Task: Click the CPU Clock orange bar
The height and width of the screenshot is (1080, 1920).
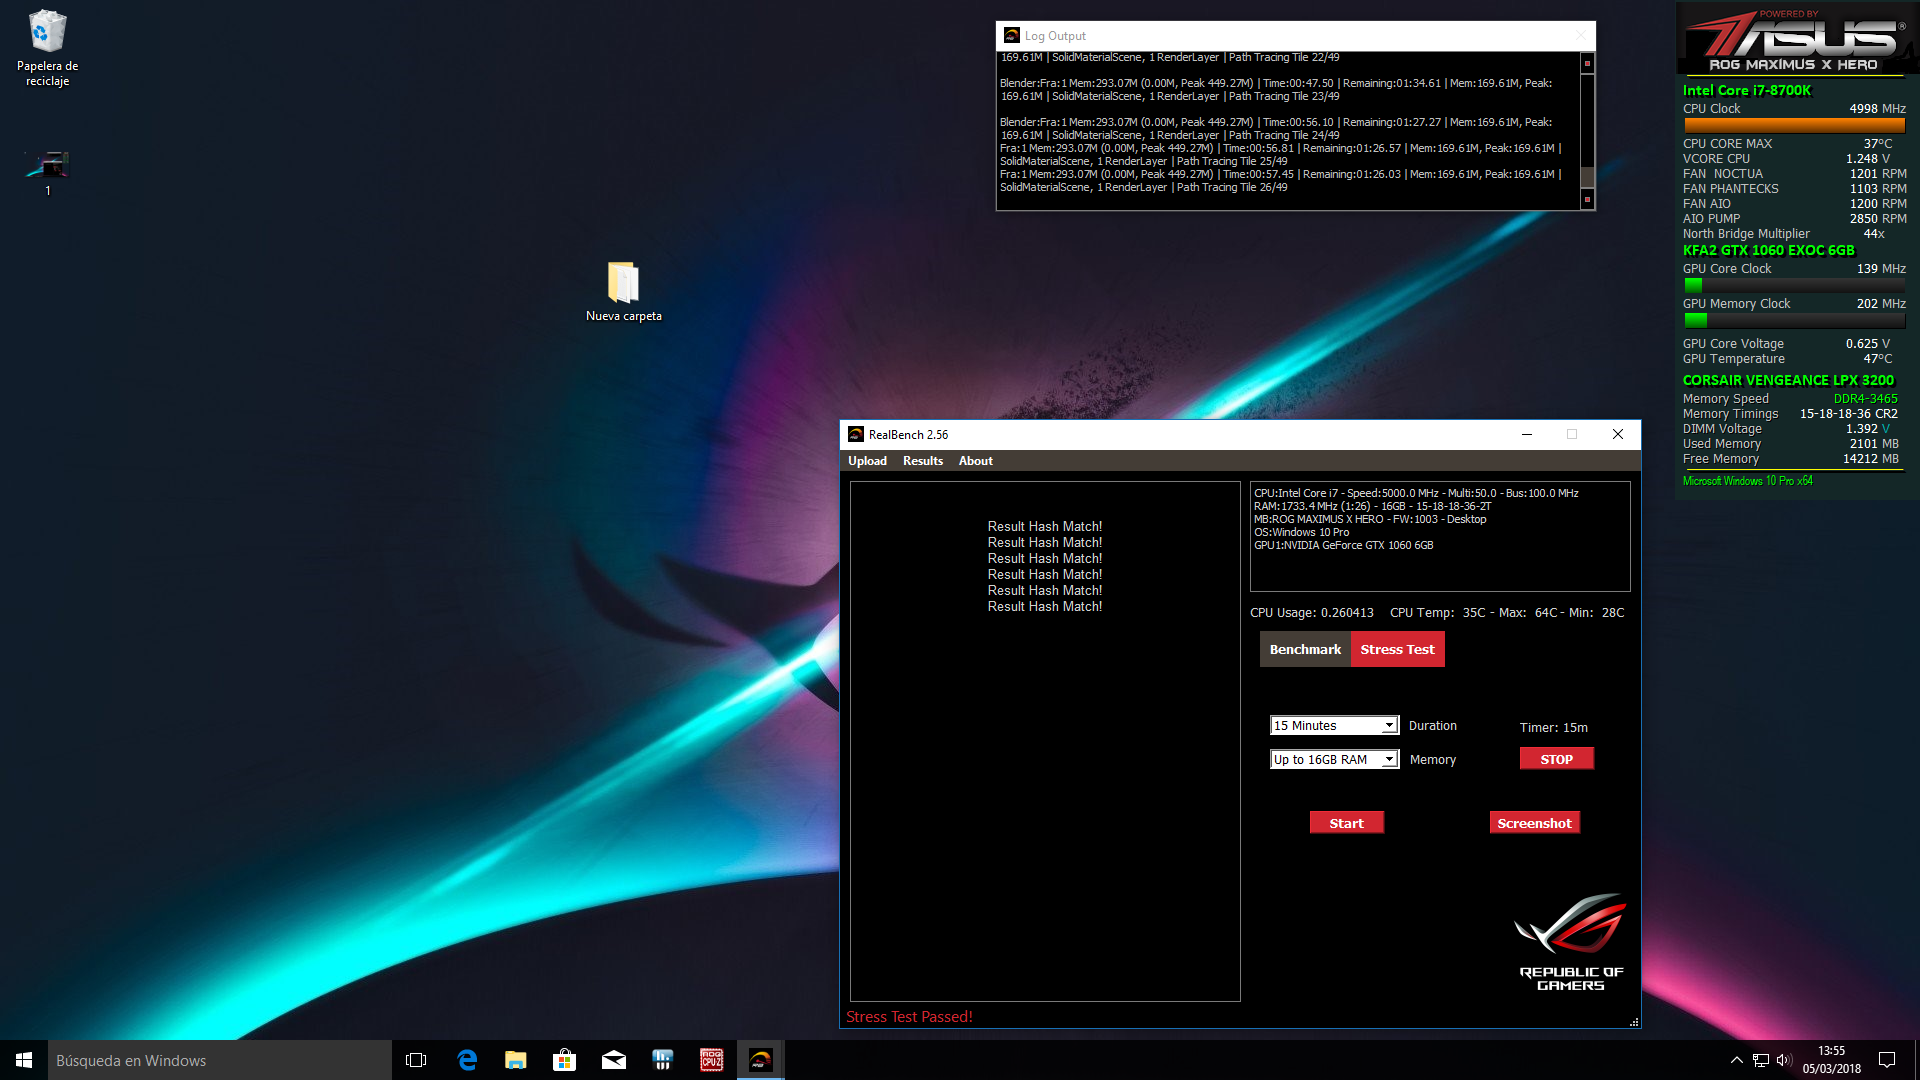Action: pyautogui.click(x=1794, y=125)
